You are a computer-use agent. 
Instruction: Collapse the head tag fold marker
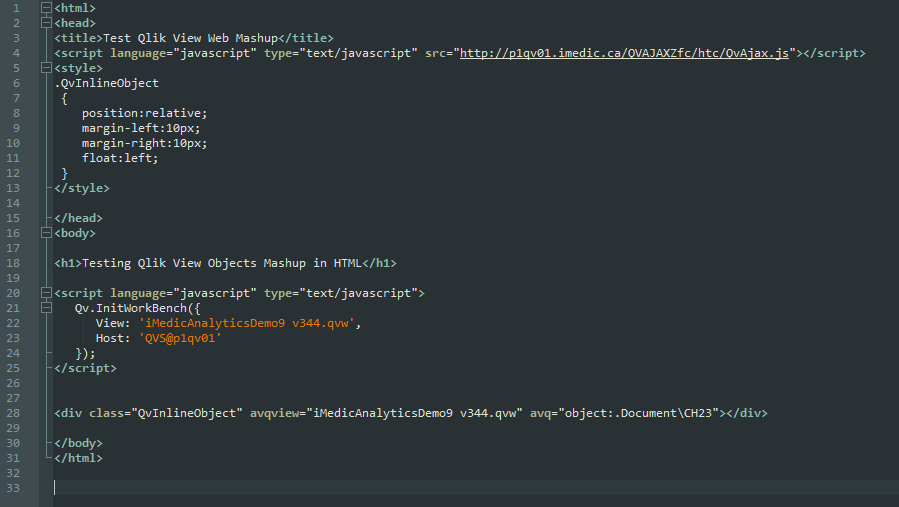pyautogui.click(x=46, y=23)
